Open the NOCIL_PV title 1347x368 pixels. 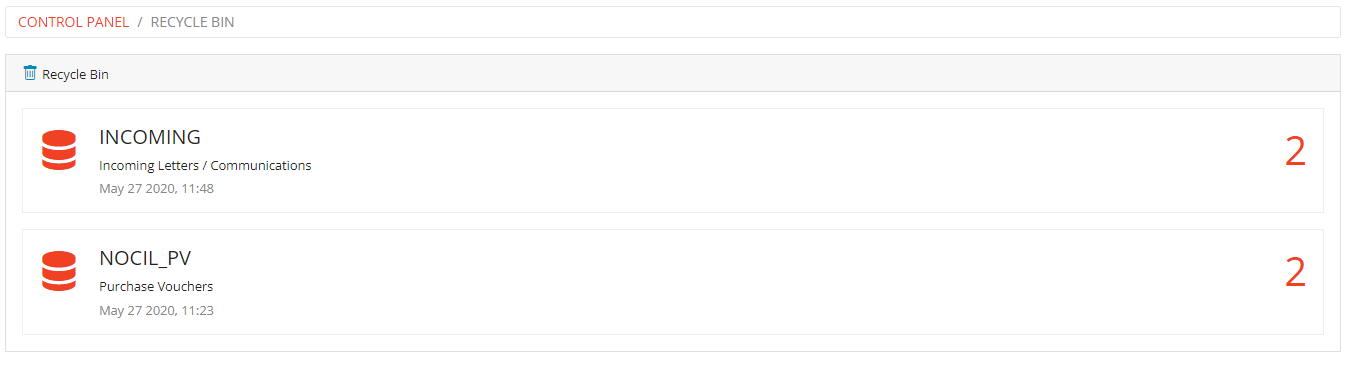point(145,259)
